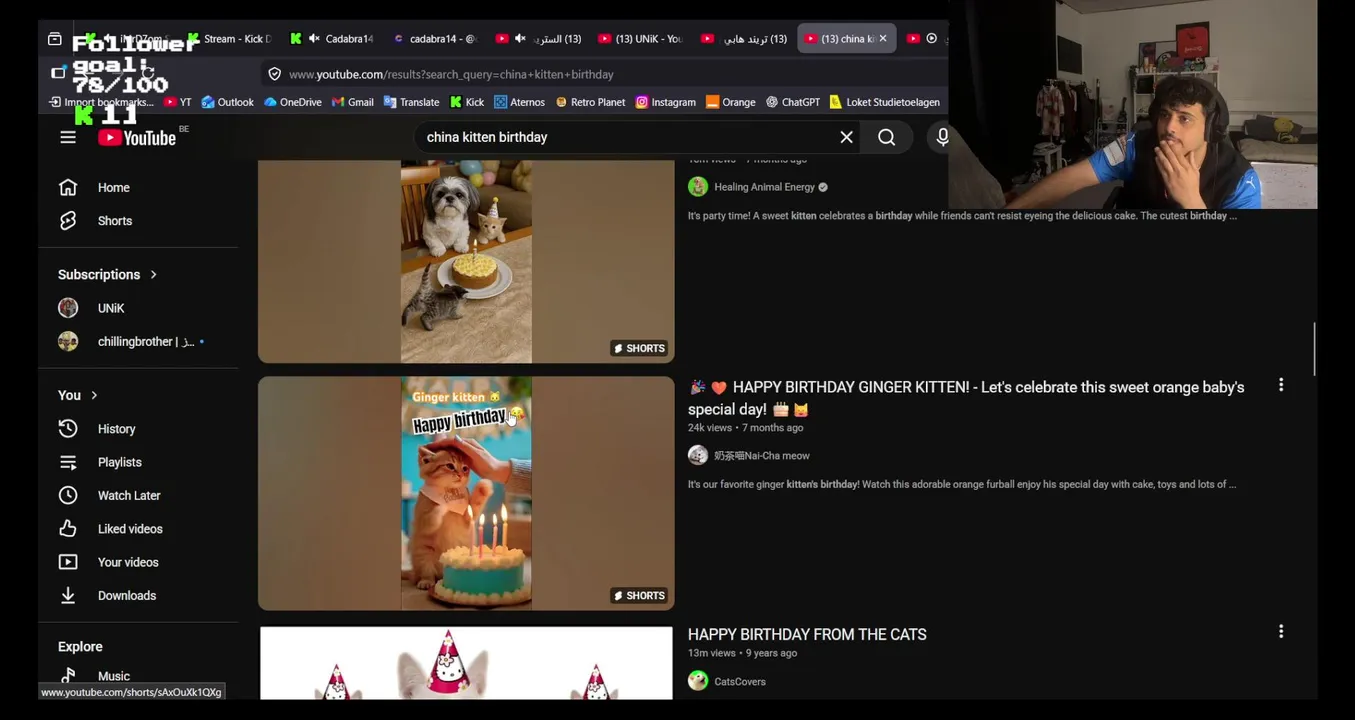The height and width of the screenshot is (720, 1355).
Task: Switch to the (13) UNiK YouTube tab
Action: (641, 39)
